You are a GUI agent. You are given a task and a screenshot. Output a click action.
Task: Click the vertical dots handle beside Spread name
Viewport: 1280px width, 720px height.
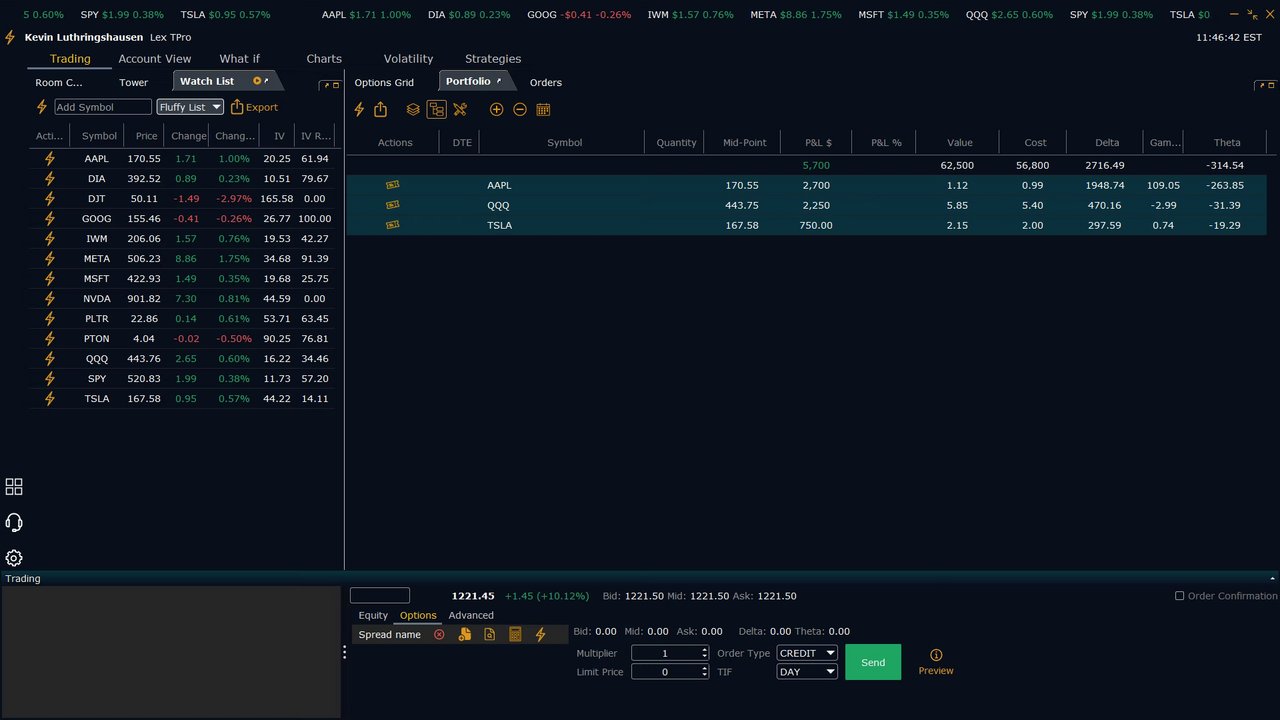(345, 652)
